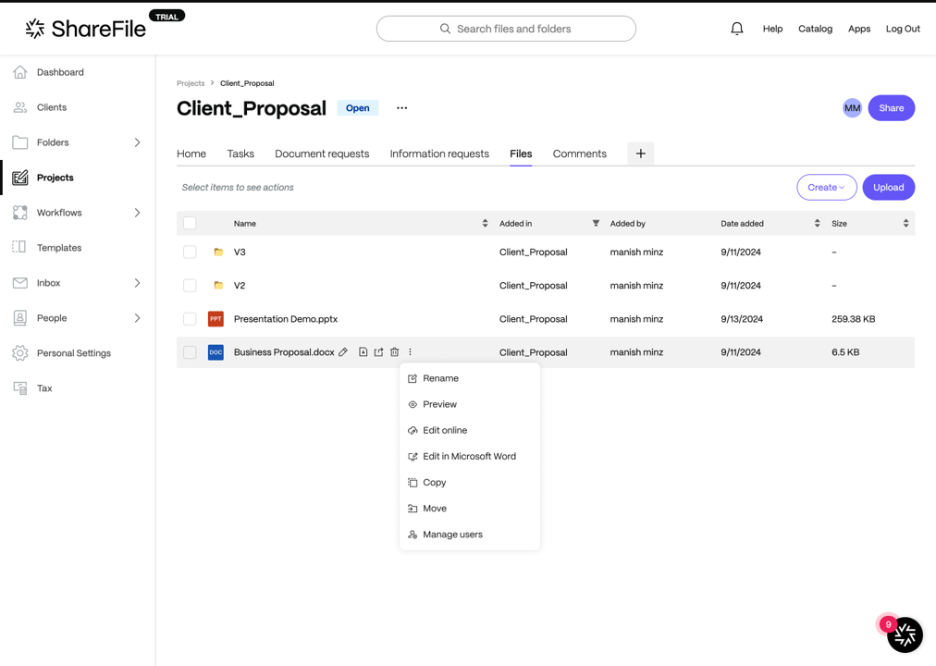936x666 pixels.
Task: Click the notification bell icon
Action: [737, 29]
